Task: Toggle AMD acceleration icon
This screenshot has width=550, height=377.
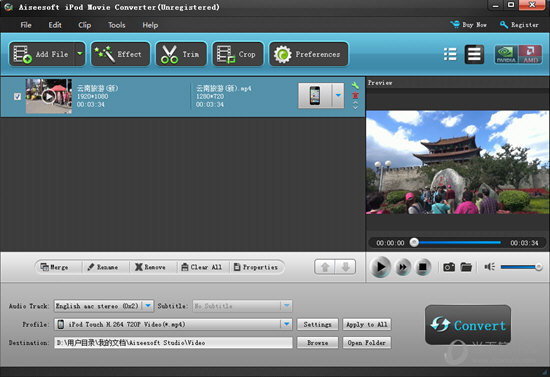Action: pos(530,54)
